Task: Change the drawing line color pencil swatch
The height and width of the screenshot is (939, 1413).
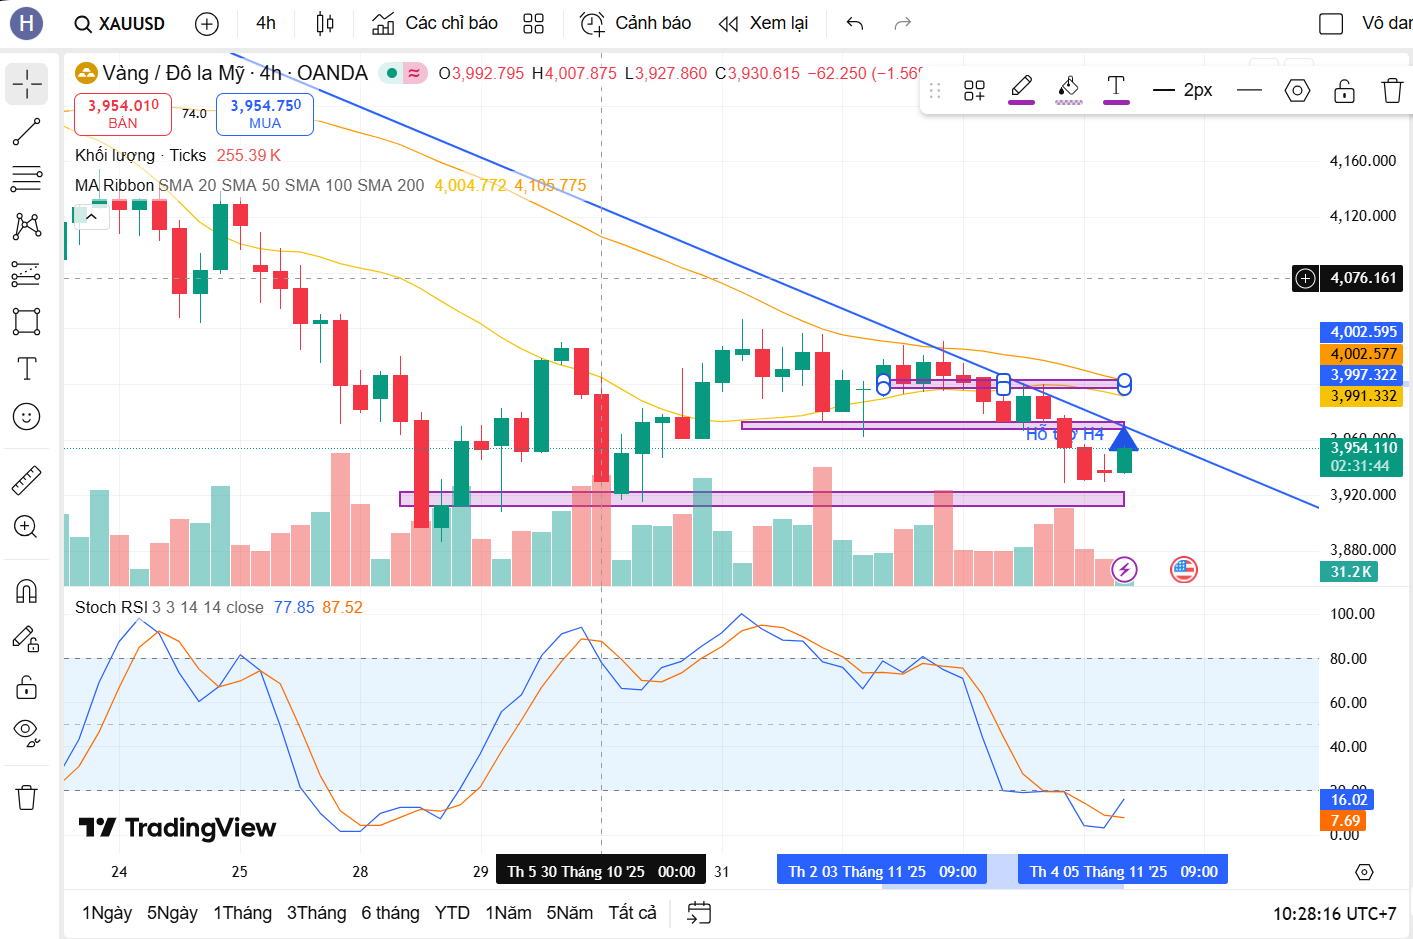Action: click(x=1021, y=89)
